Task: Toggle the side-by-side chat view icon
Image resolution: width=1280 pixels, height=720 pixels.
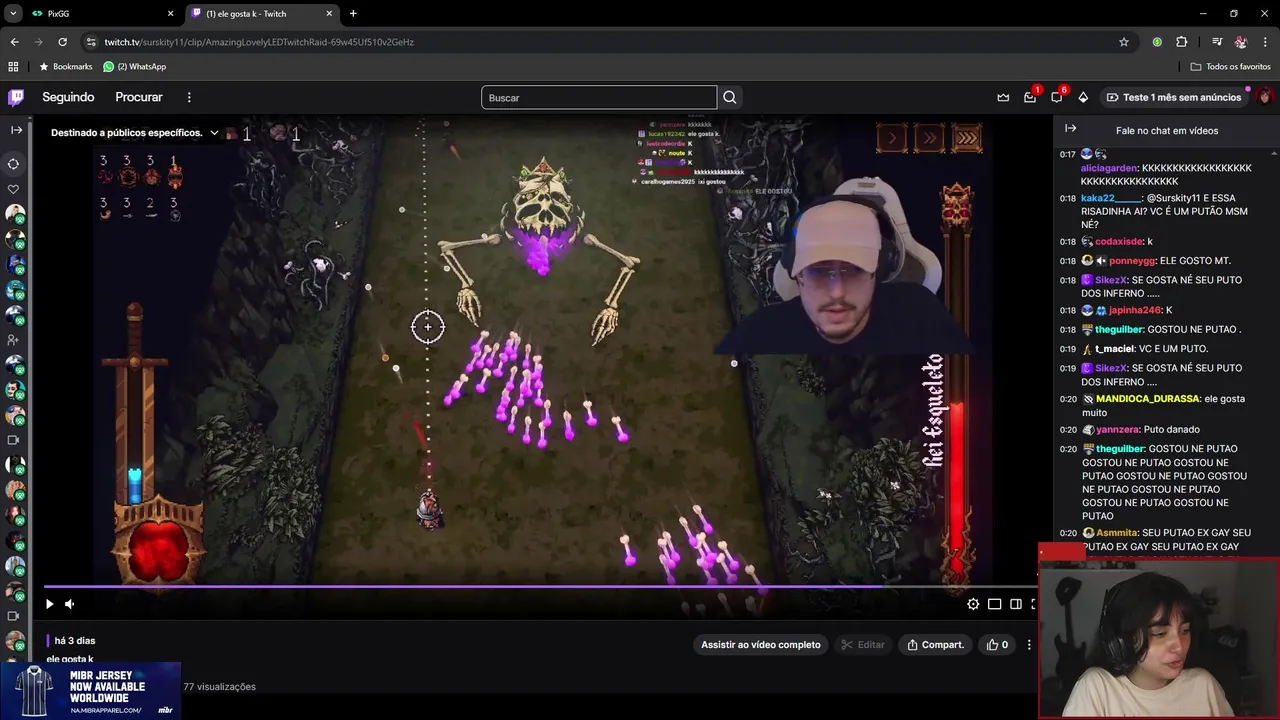Action: (1016, 604)
